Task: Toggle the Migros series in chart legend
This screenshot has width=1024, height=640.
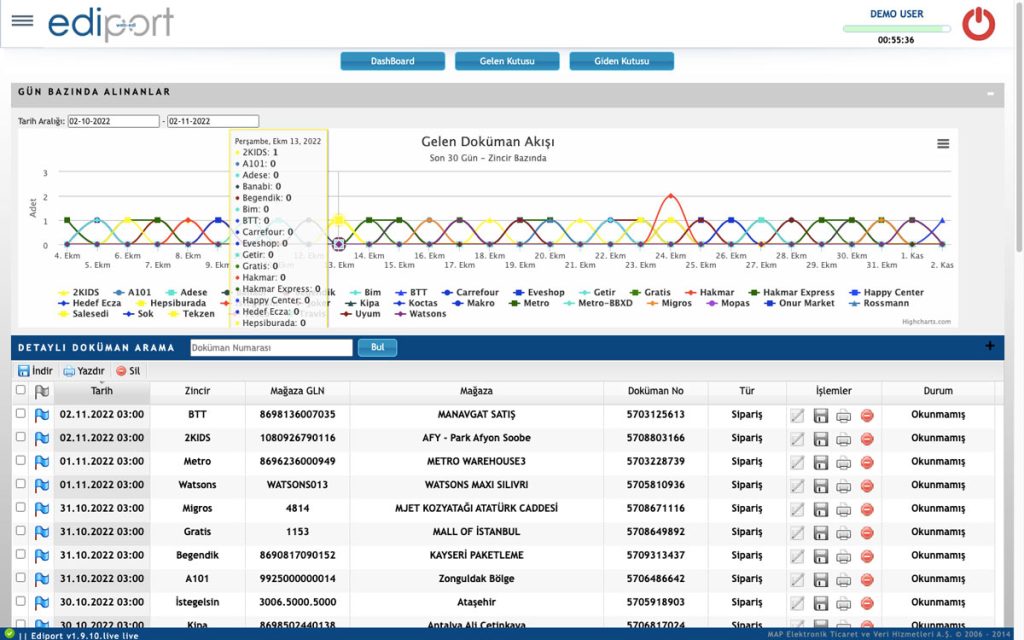Action: pyautogui.click(x=669, y=303)
